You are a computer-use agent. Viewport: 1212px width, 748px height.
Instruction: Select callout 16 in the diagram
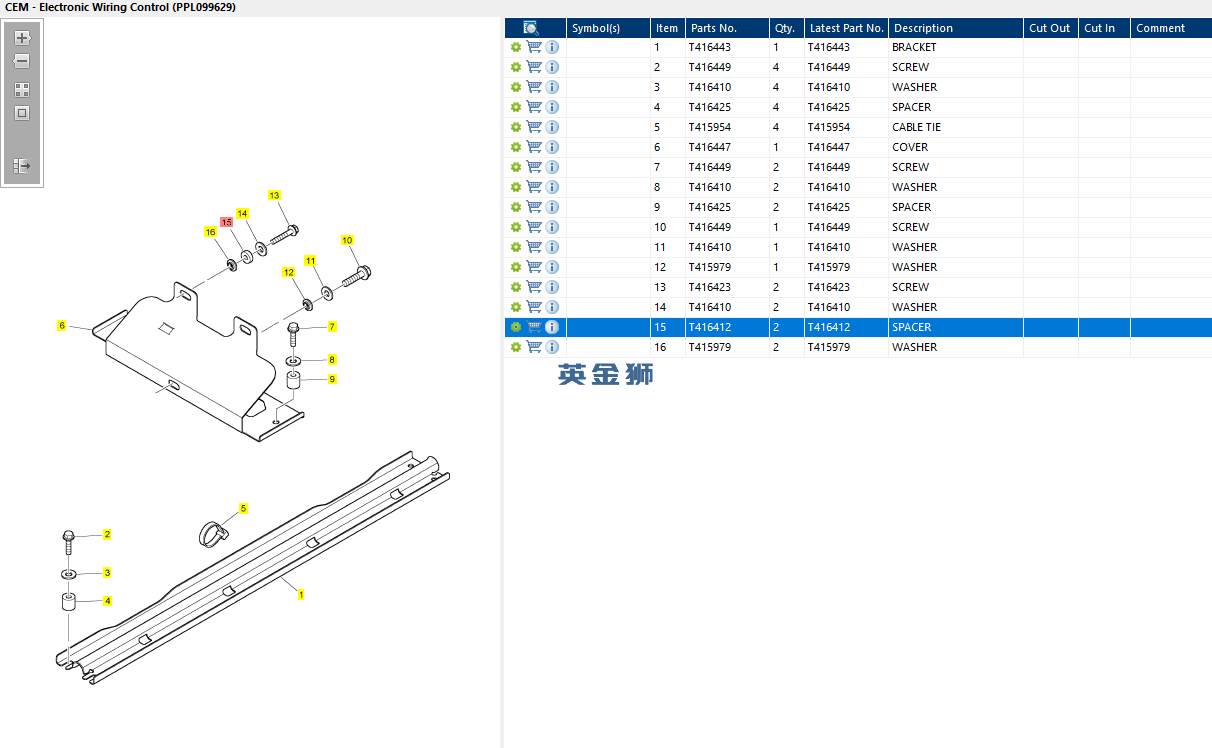(210, 232)
